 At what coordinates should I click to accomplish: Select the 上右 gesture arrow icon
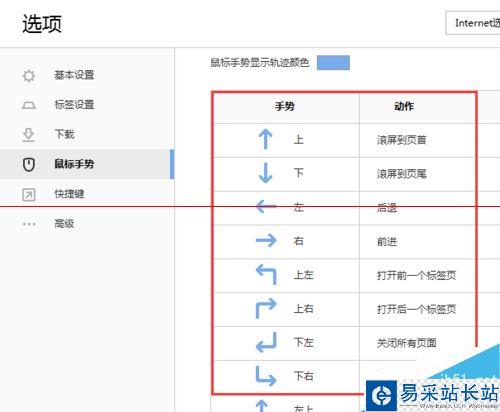266,308
